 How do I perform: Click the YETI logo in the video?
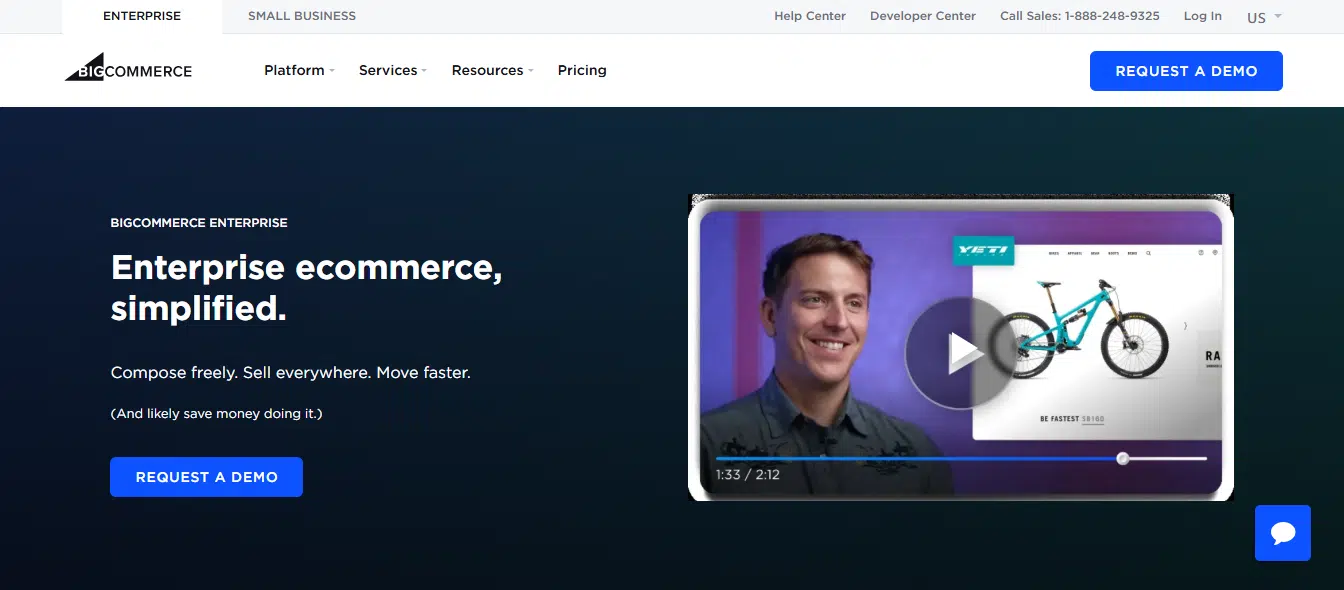click(x=984, y=251)
